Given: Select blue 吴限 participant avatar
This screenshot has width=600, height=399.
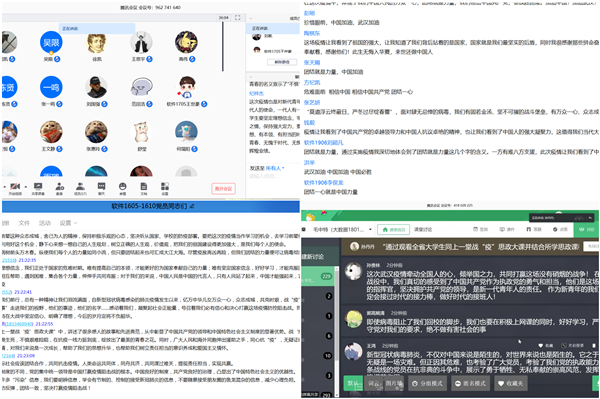Looking at the screenshot, I should point(51,42).
